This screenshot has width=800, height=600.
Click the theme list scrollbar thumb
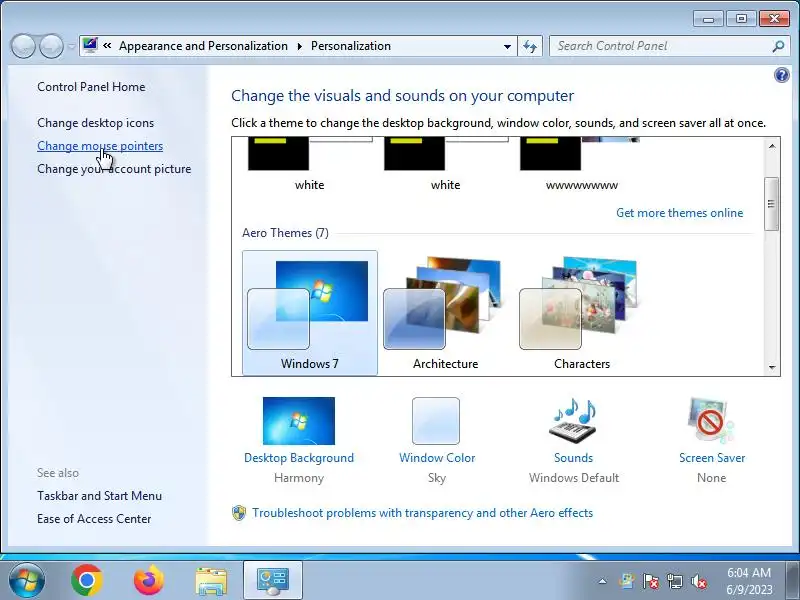pos(772,204)
